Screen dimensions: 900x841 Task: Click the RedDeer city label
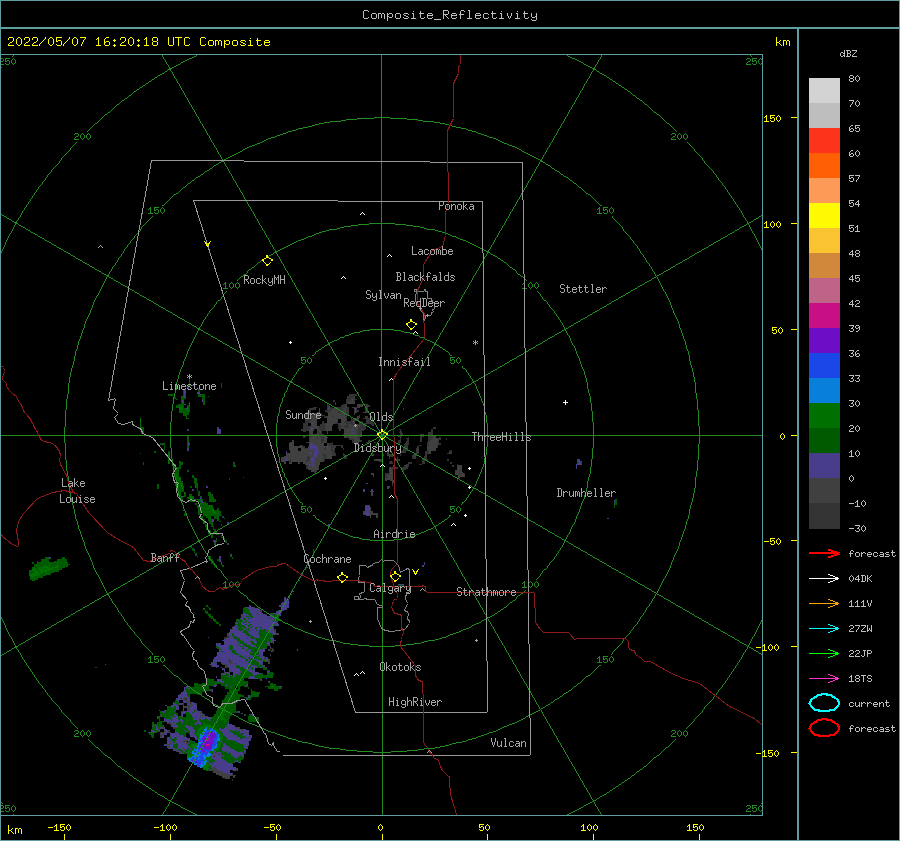tap(424, 303)
